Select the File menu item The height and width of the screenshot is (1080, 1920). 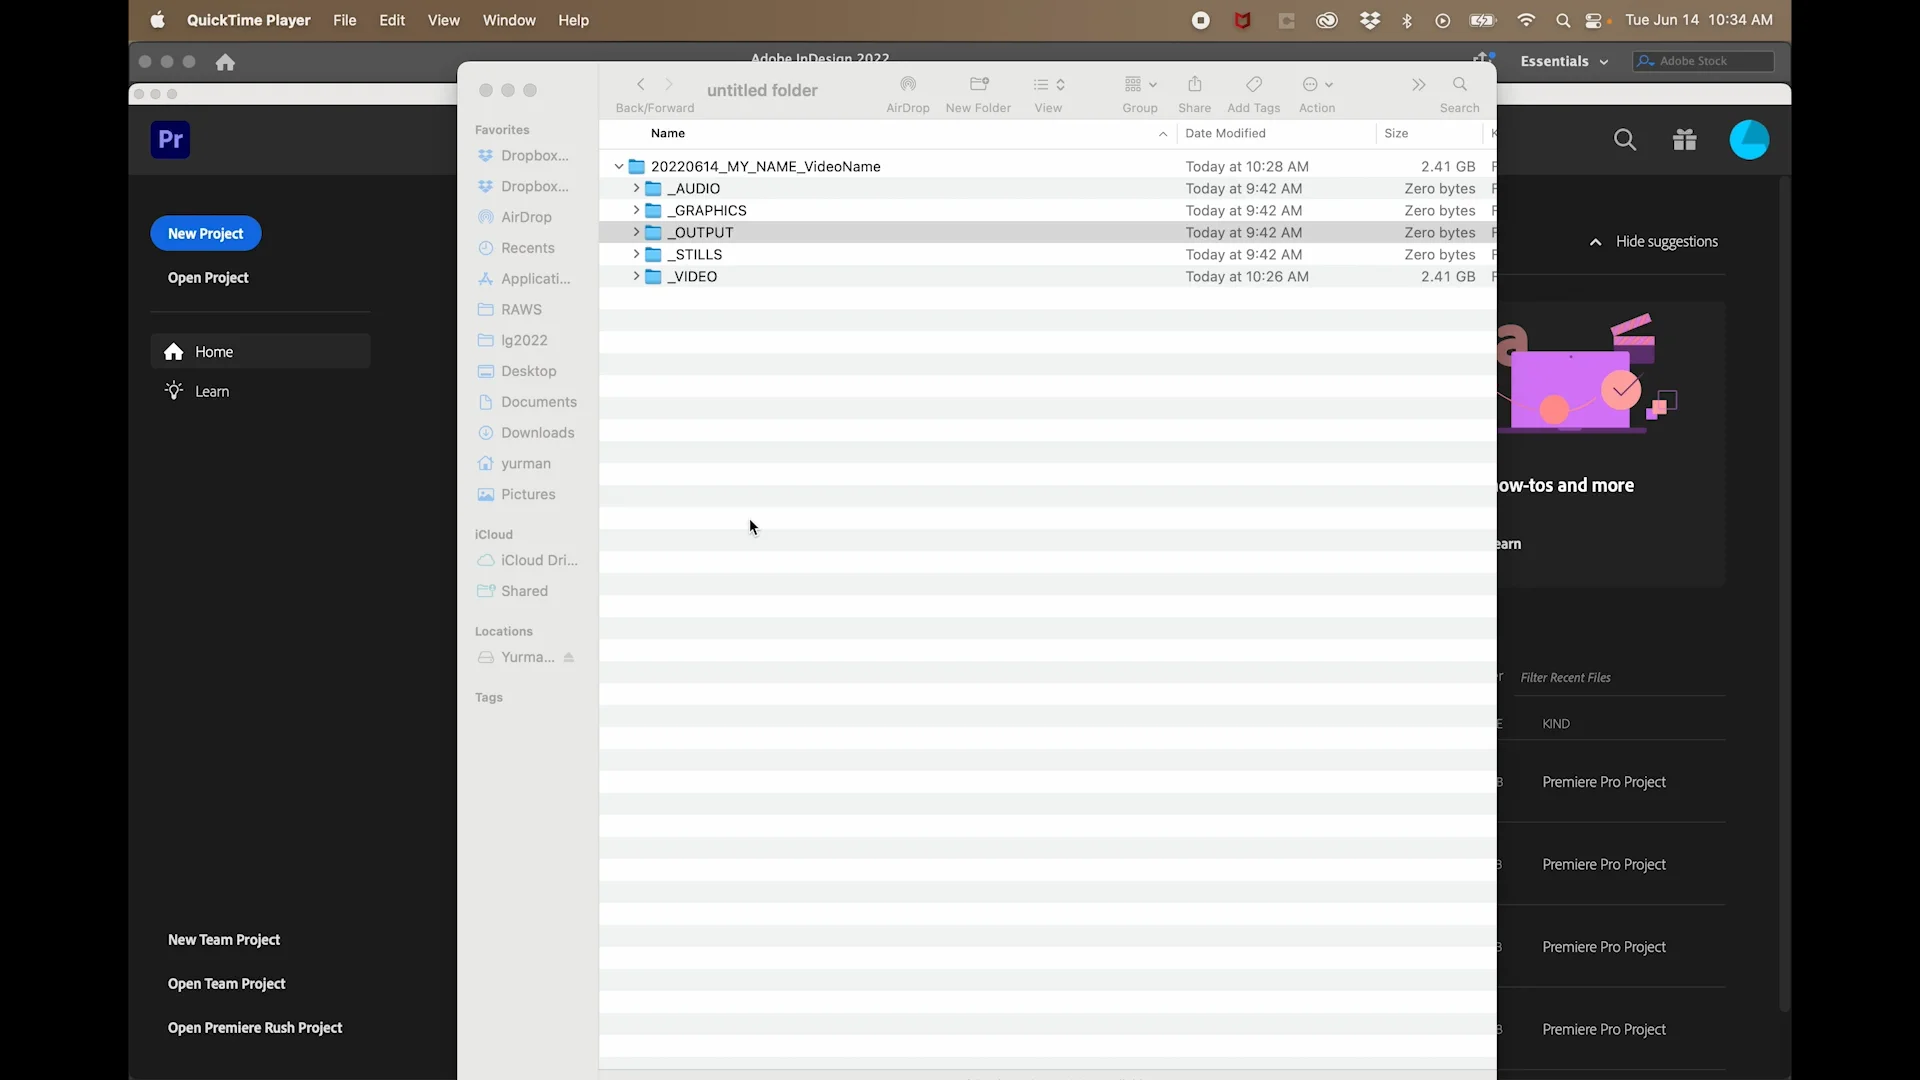click(345, 20)
